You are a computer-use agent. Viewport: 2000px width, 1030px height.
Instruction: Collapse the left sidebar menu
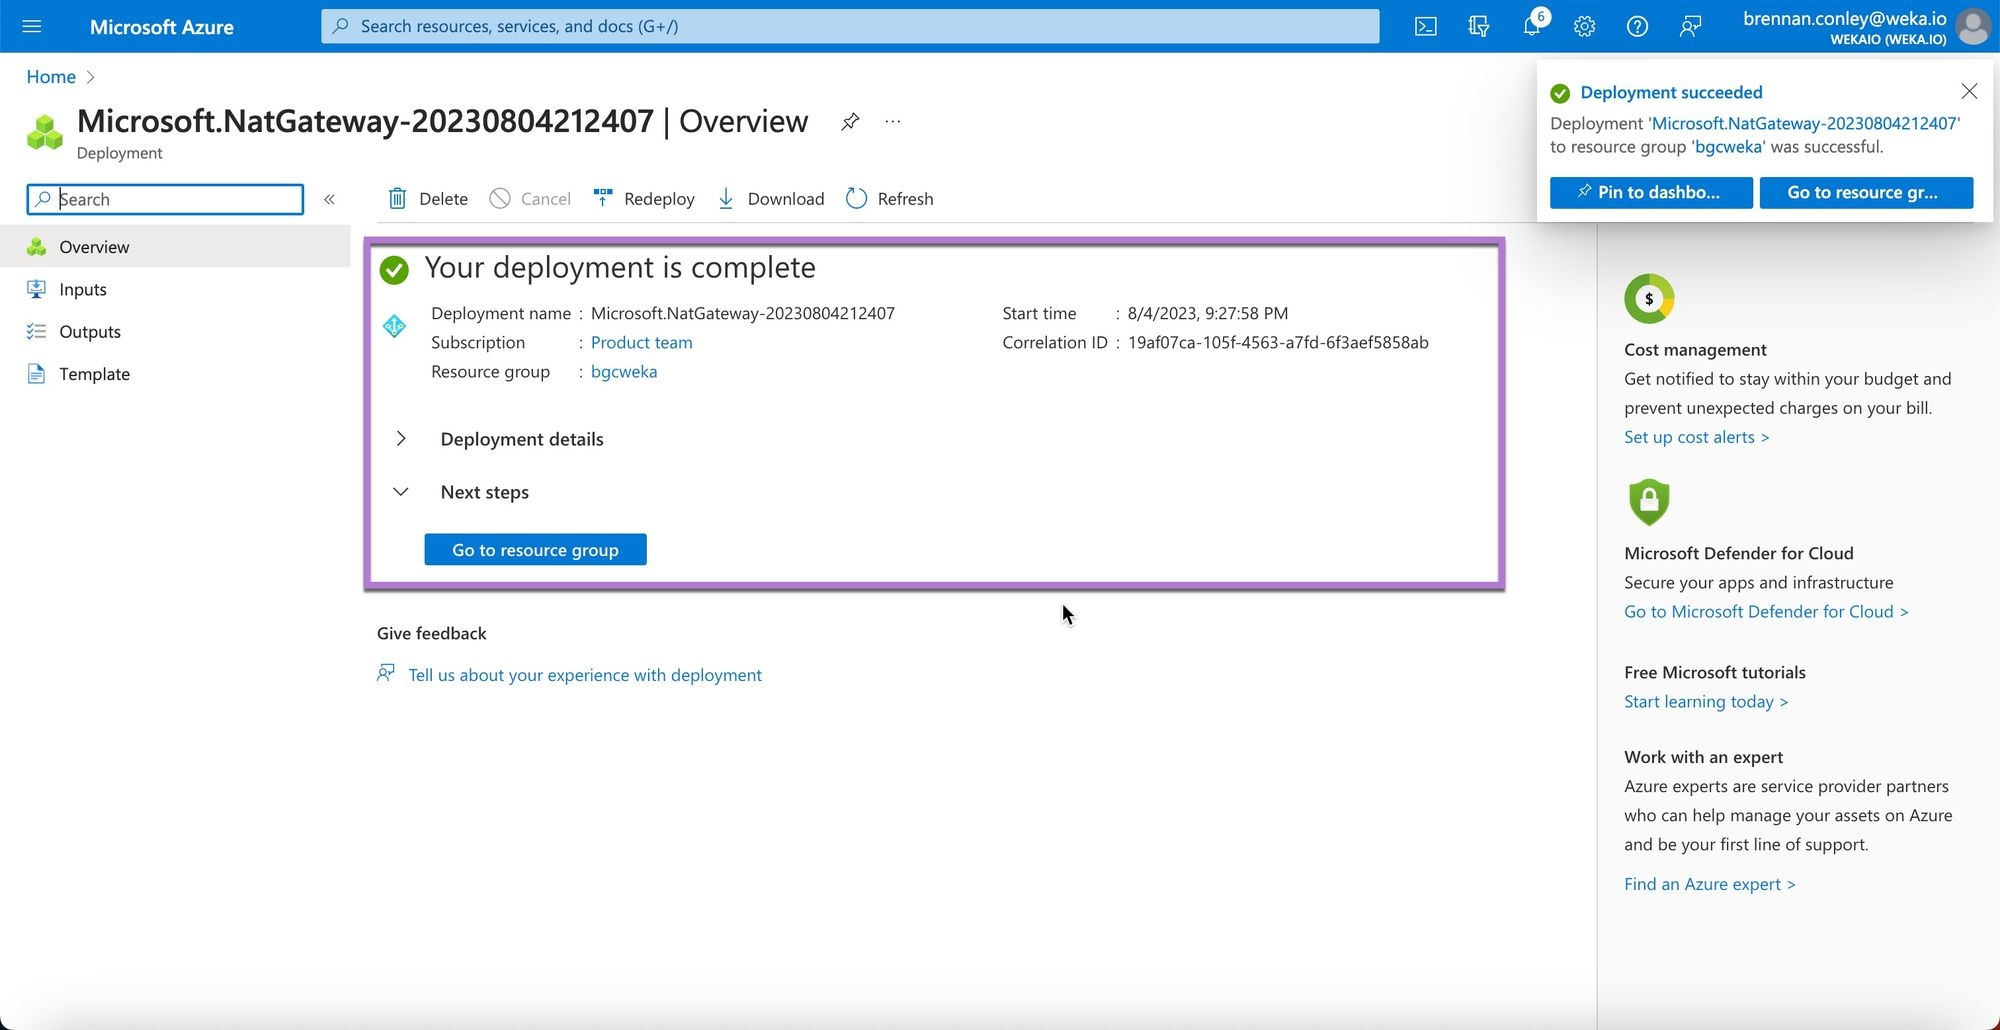click(x=329, y=199)
